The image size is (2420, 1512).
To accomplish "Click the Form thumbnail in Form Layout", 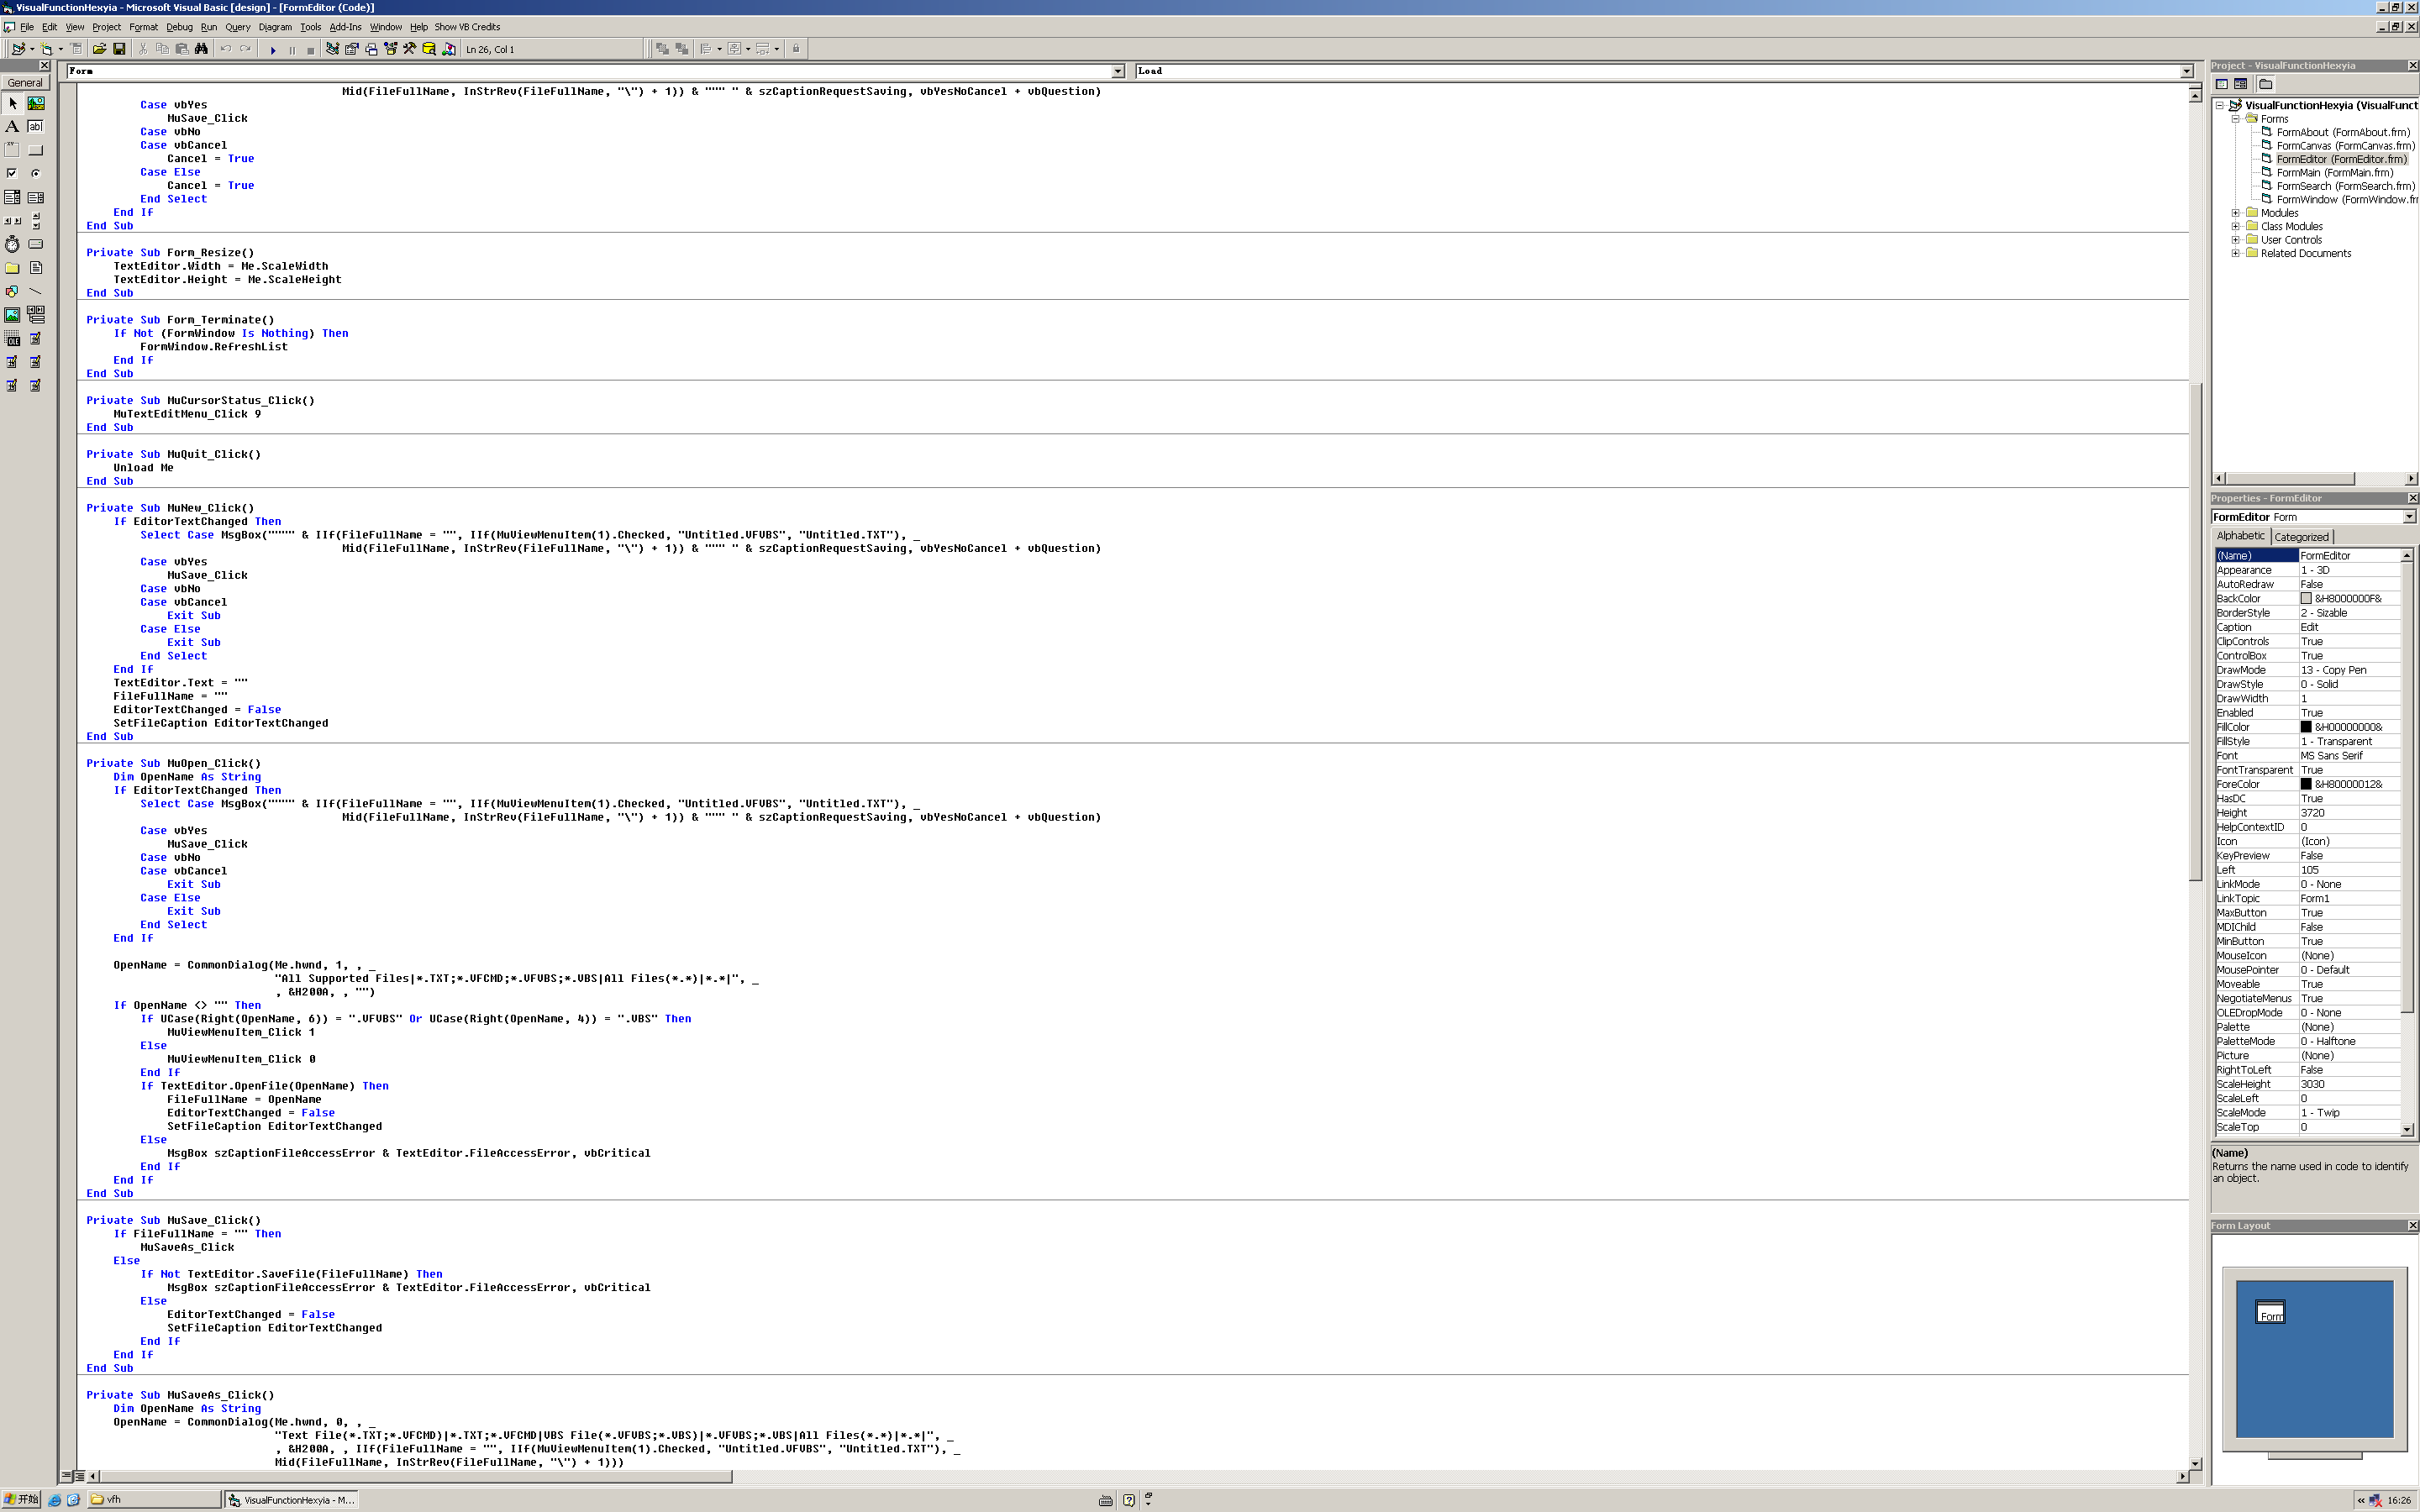I will (x=2271, y=1313).
